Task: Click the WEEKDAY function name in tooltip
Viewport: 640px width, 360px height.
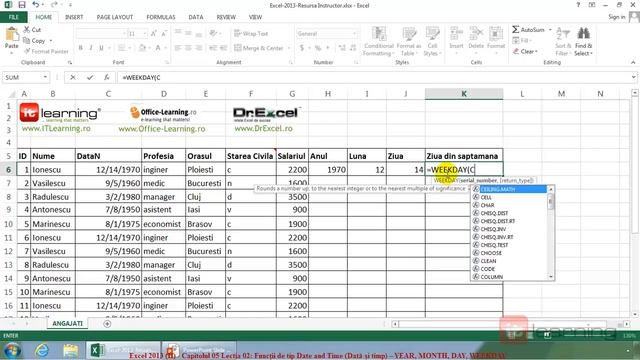Action: point(446,180)
